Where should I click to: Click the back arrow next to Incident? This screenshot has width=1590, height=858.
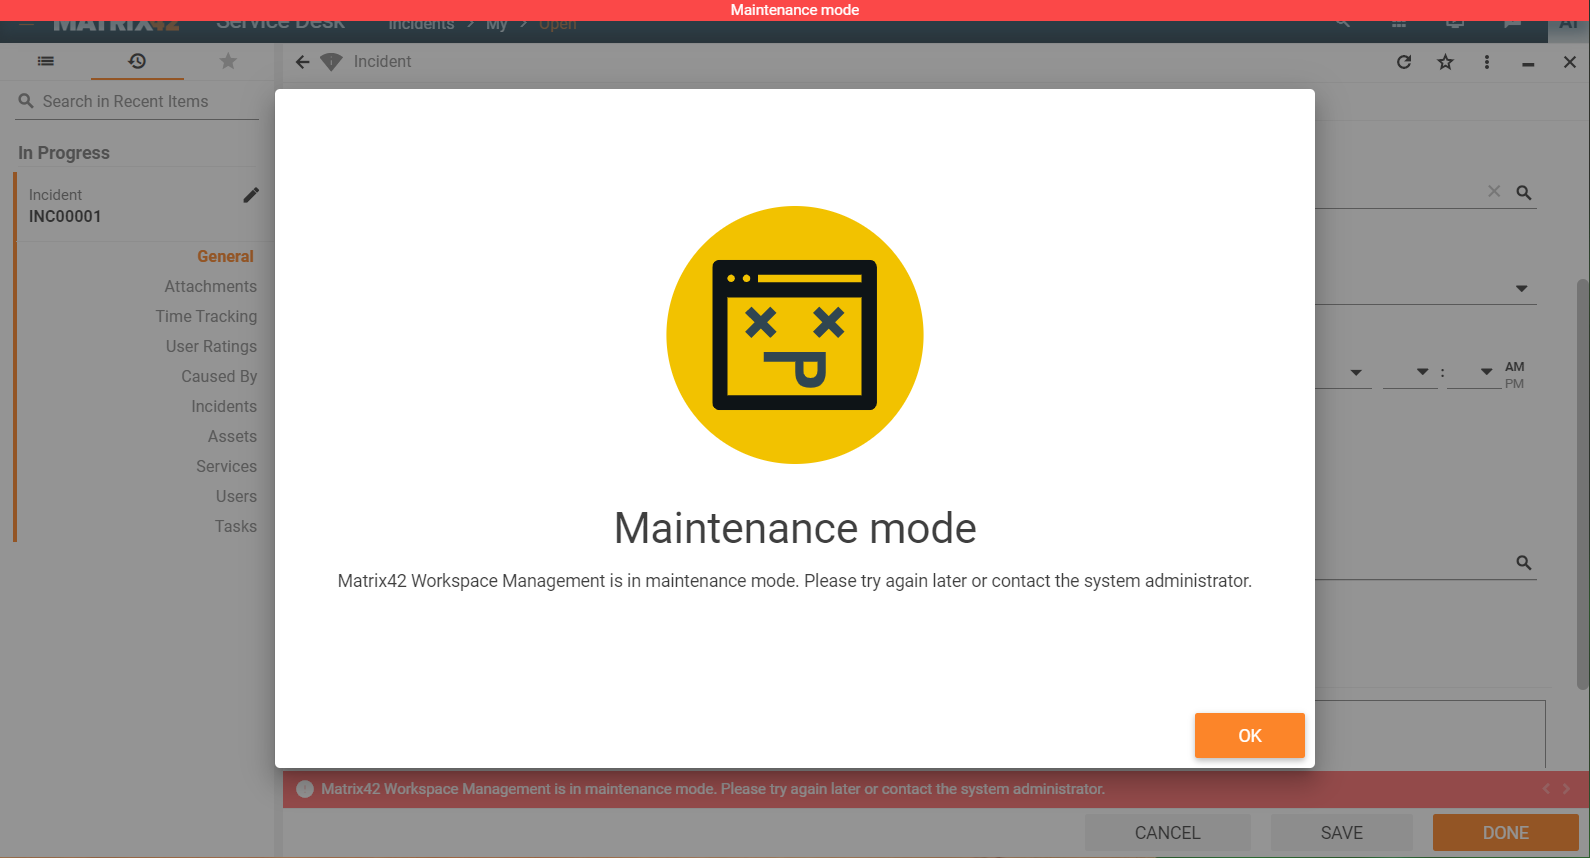click(x=303, y=62)
